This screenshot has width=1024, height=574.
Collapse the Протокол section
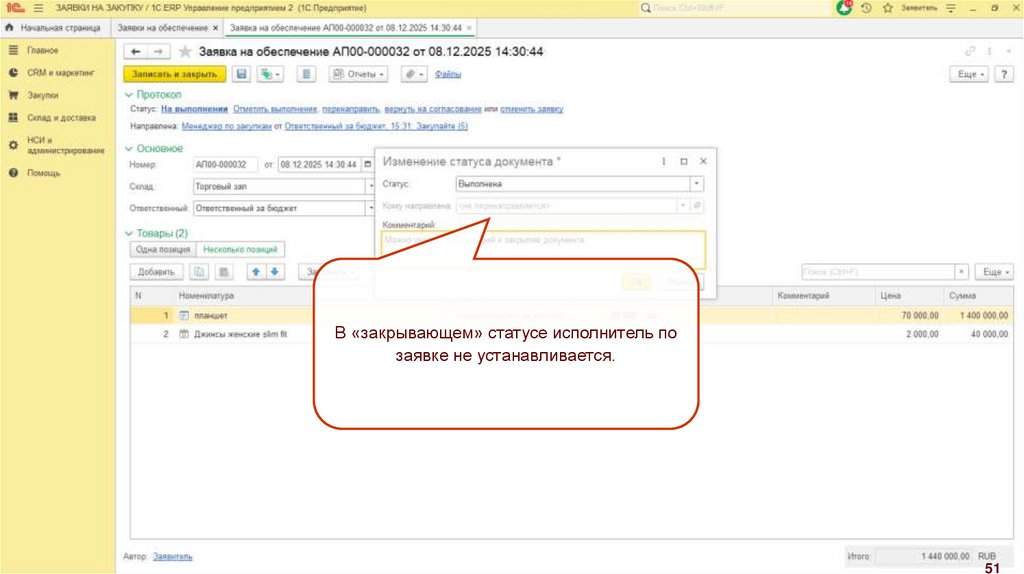click(128, 94)
